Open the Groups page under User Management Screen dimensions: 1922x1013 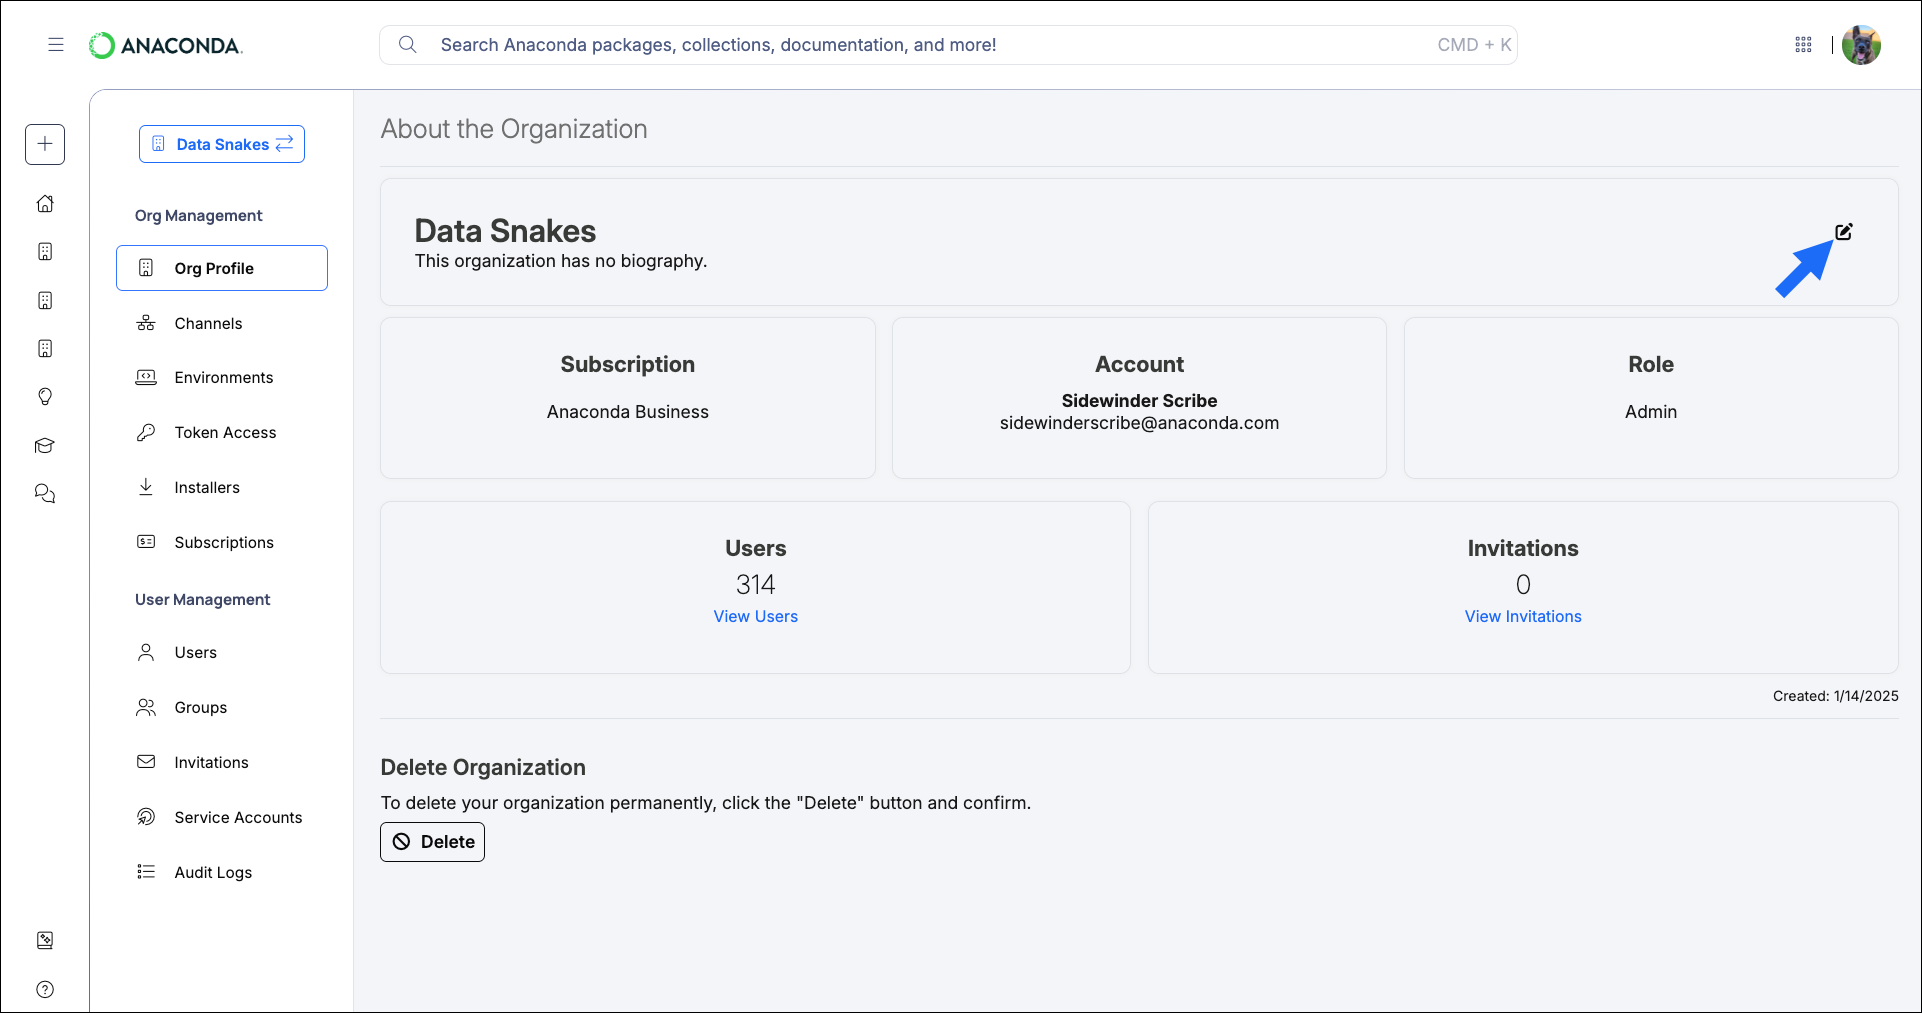[x=199, y=707]
